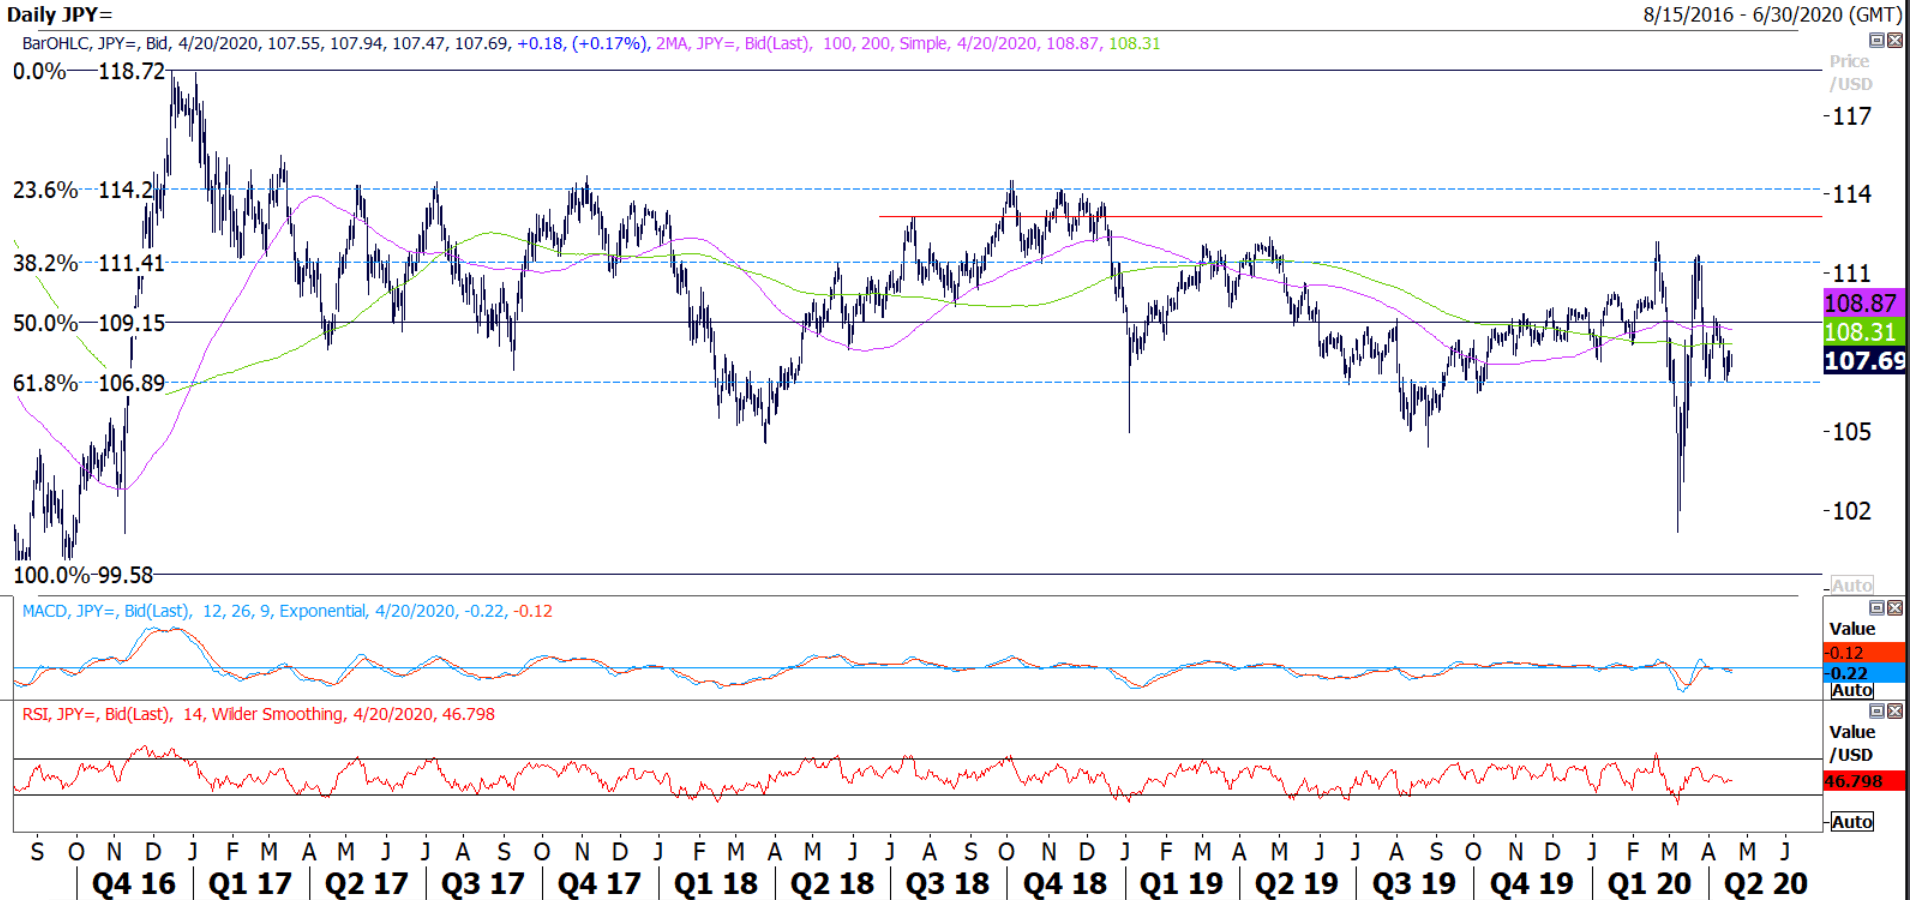Image resolution: width=1910 pixels, height=900 pixels.
Task: Click the 114 price axis label
Action: (x=1851, y=195)
